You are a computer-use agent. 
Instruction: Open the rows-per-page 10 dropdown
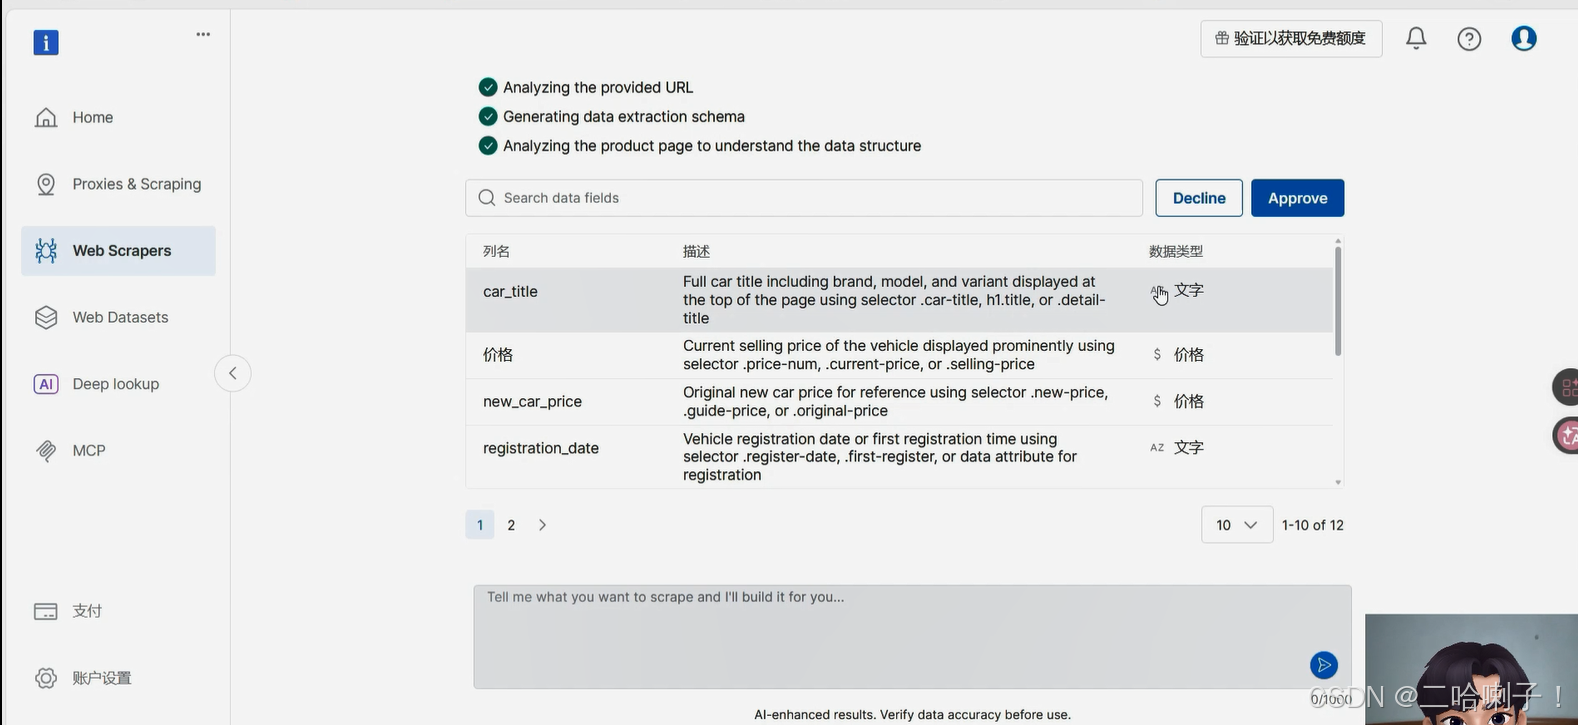tap(1237, 525)
